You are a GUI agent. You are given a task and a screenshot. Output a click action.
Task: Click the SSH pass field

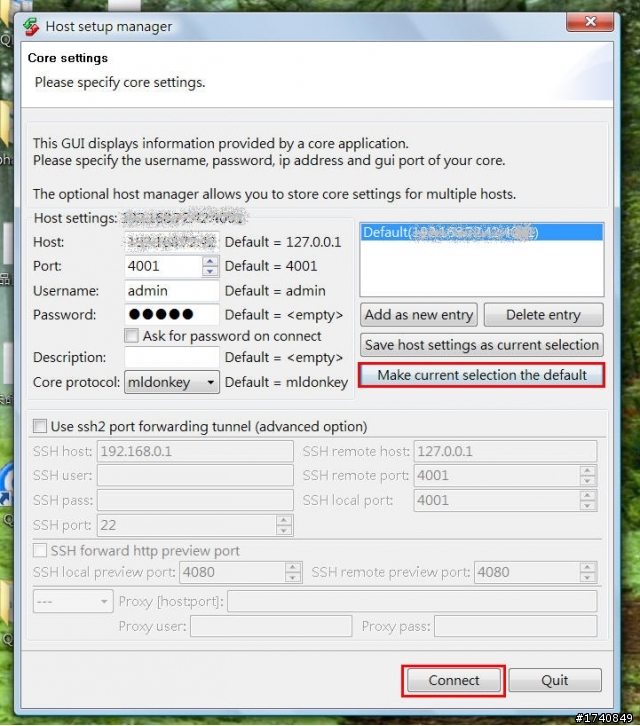[x=195, y=500]
